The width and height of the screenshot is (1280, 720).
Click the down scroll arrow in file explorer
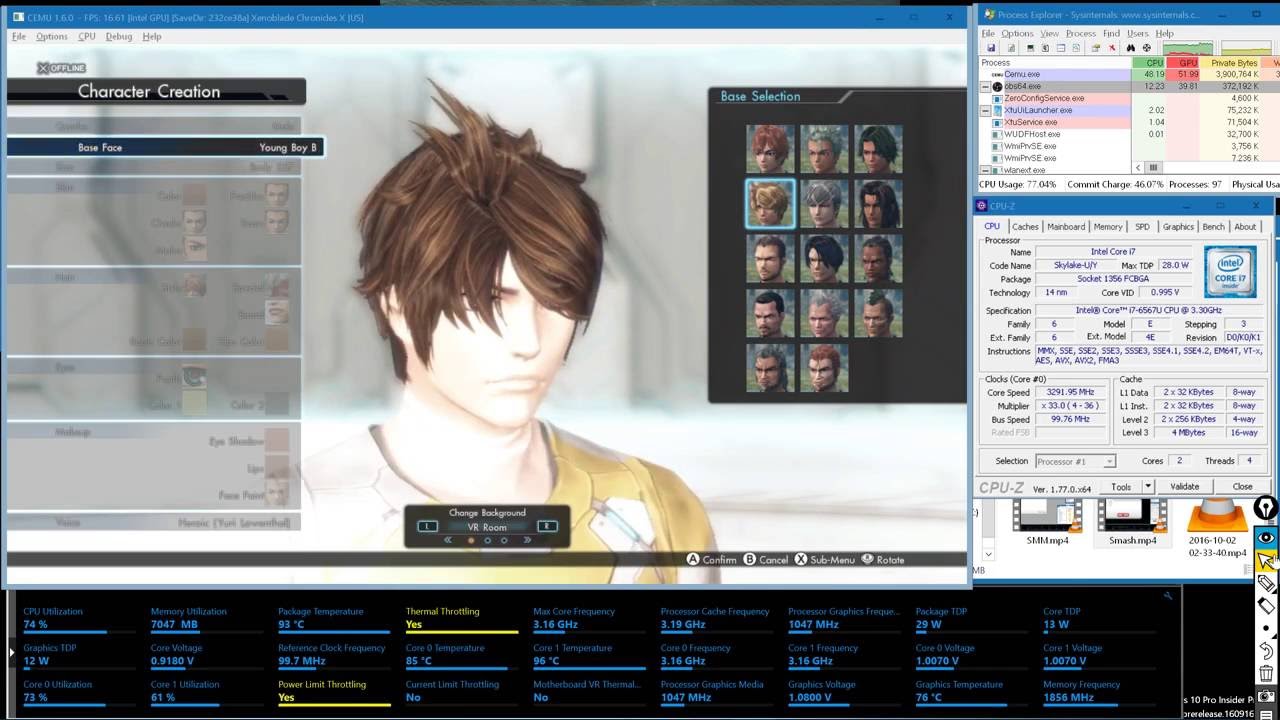coord(988,553)
